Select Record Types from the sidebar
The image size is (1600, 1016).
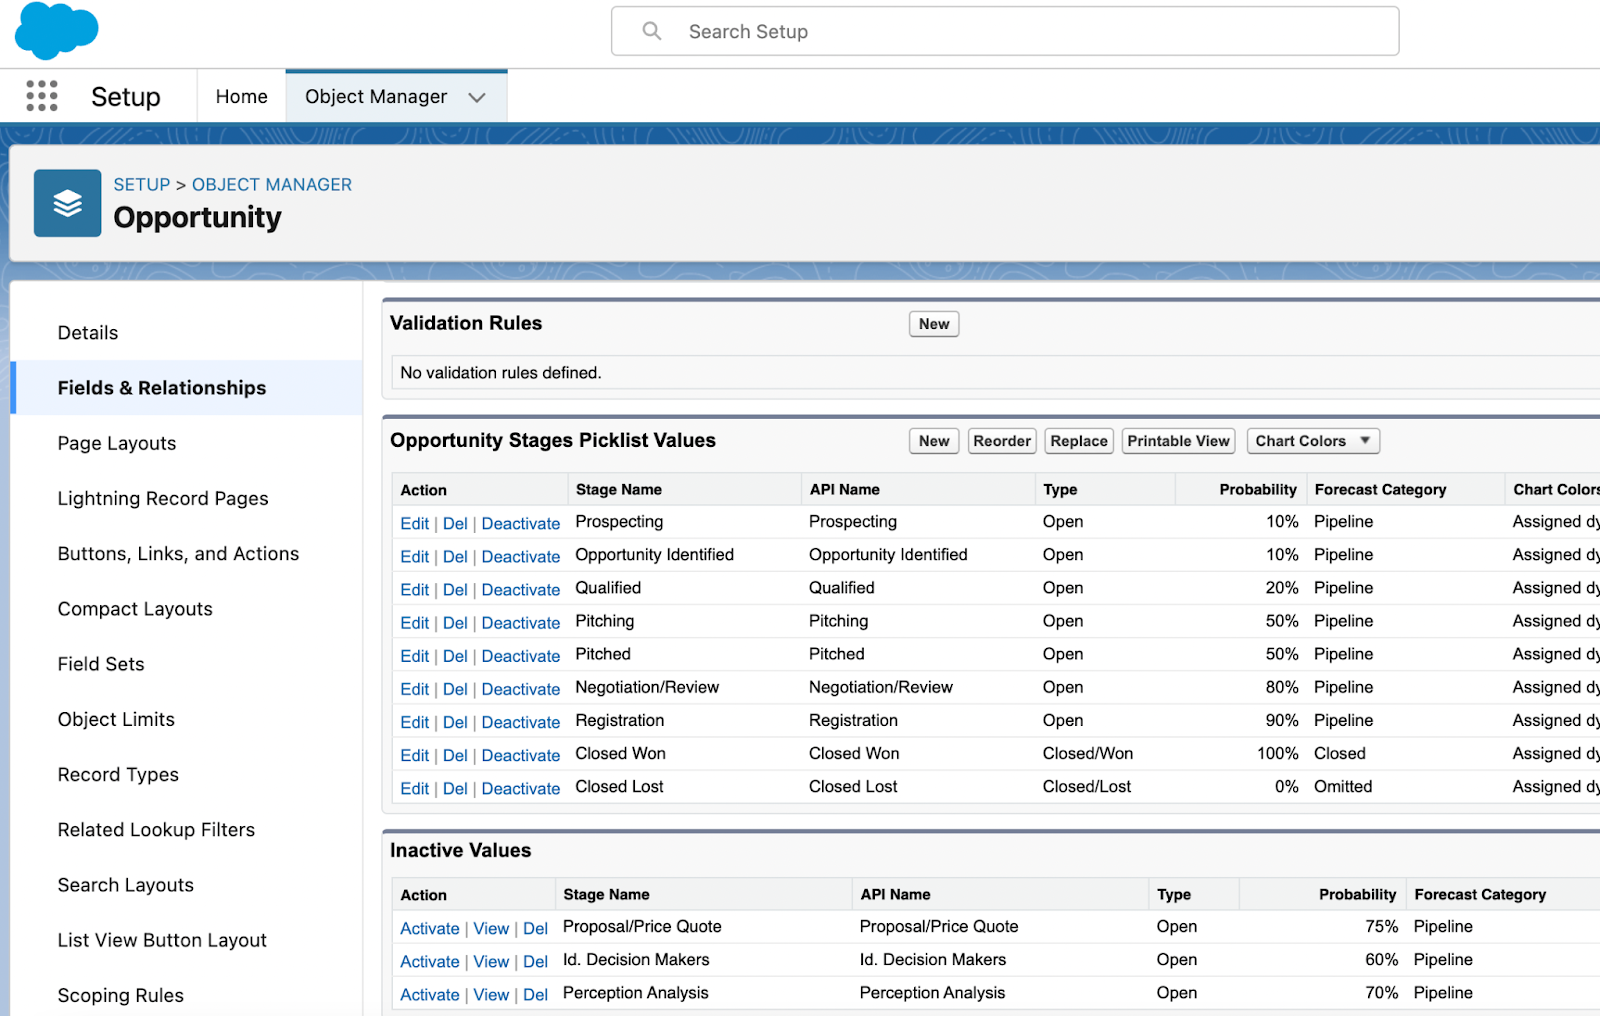118,774
